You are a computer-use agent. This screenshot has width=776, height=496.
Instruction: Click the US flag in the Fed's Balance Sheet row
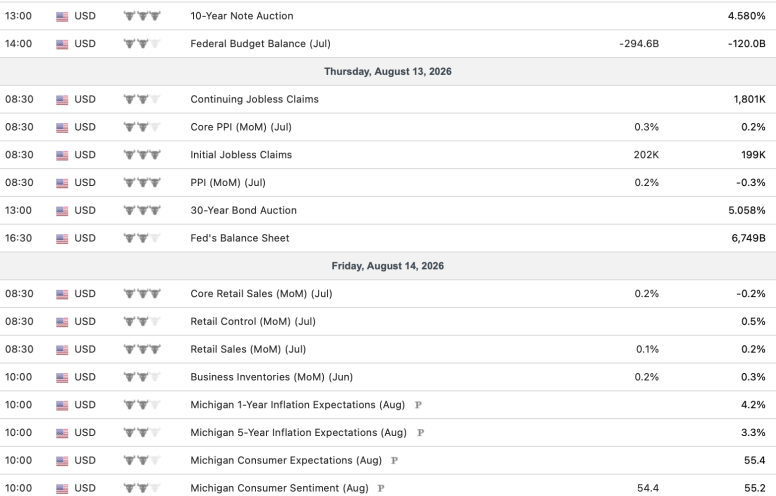click(x=62, y=239)
